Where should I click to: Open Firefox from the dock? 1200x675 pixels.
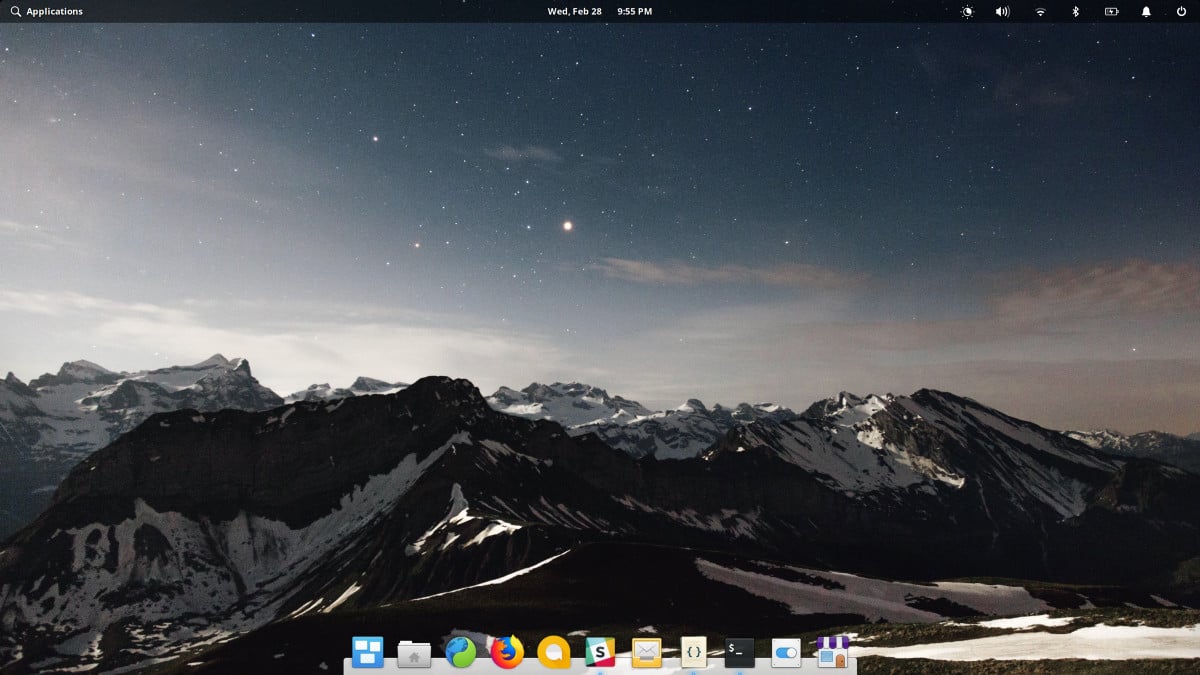pyautogui.click(x=507, y=655)
